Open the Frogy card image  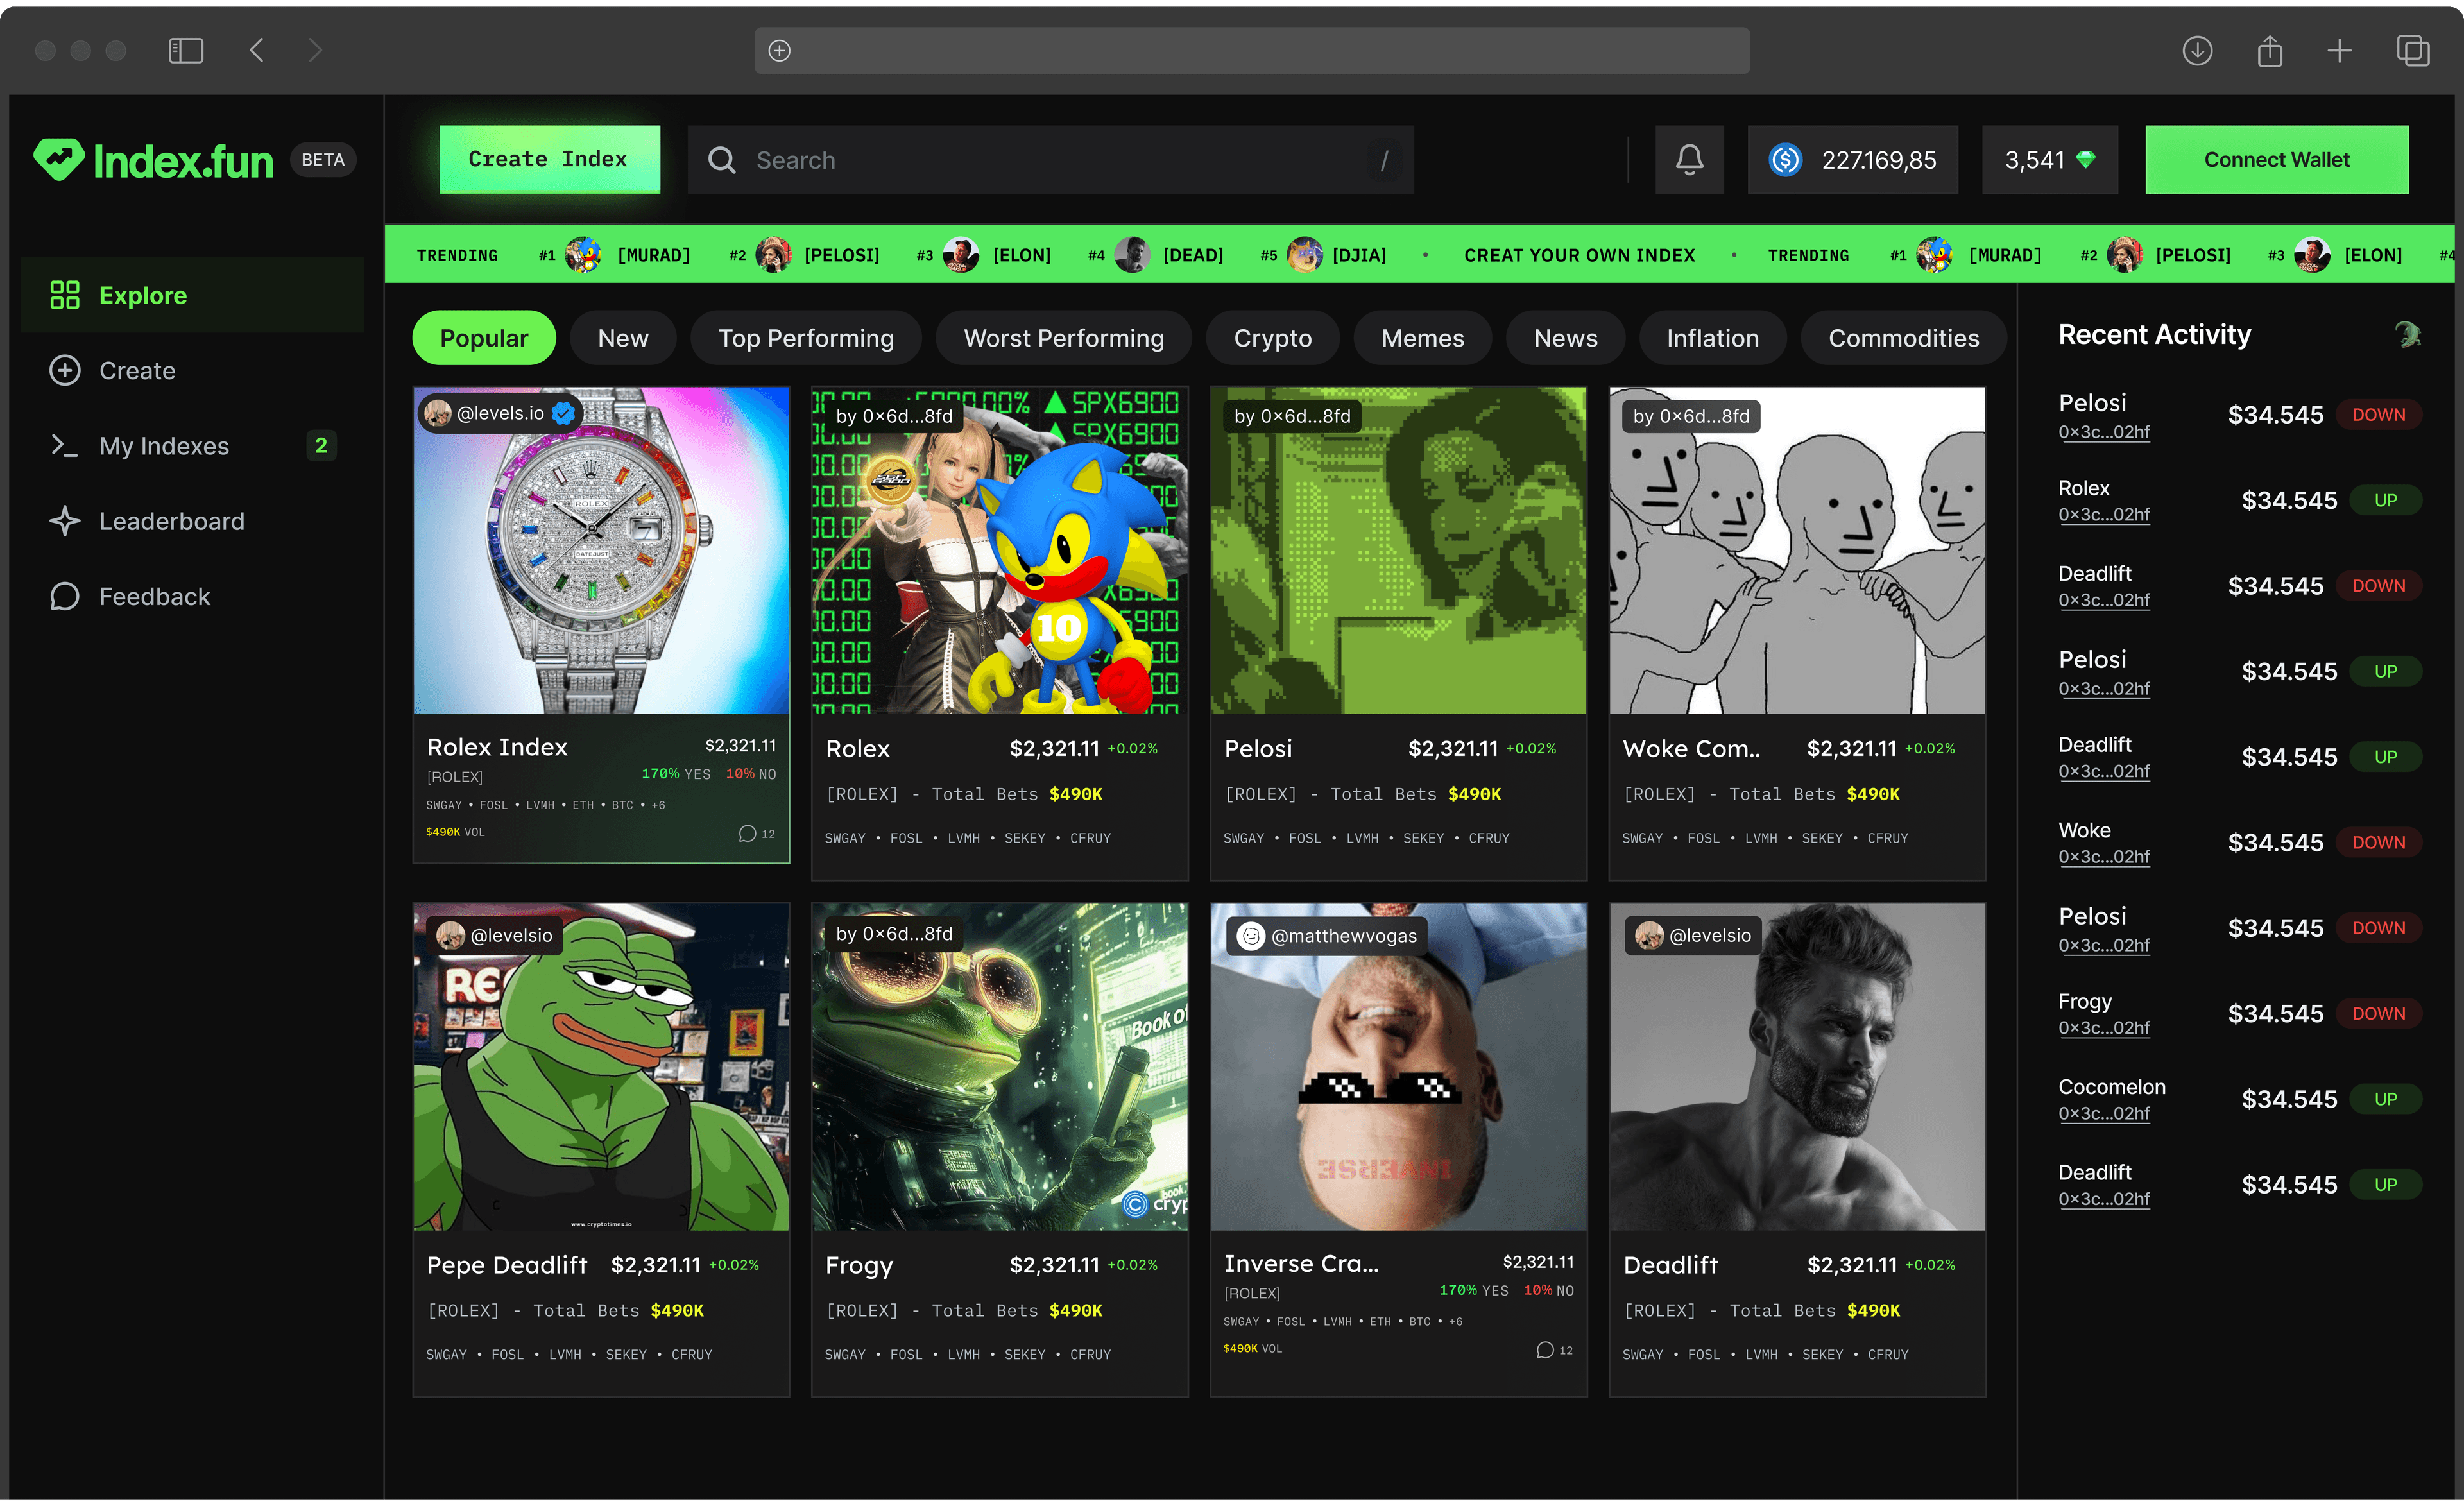[1000, 1067]
